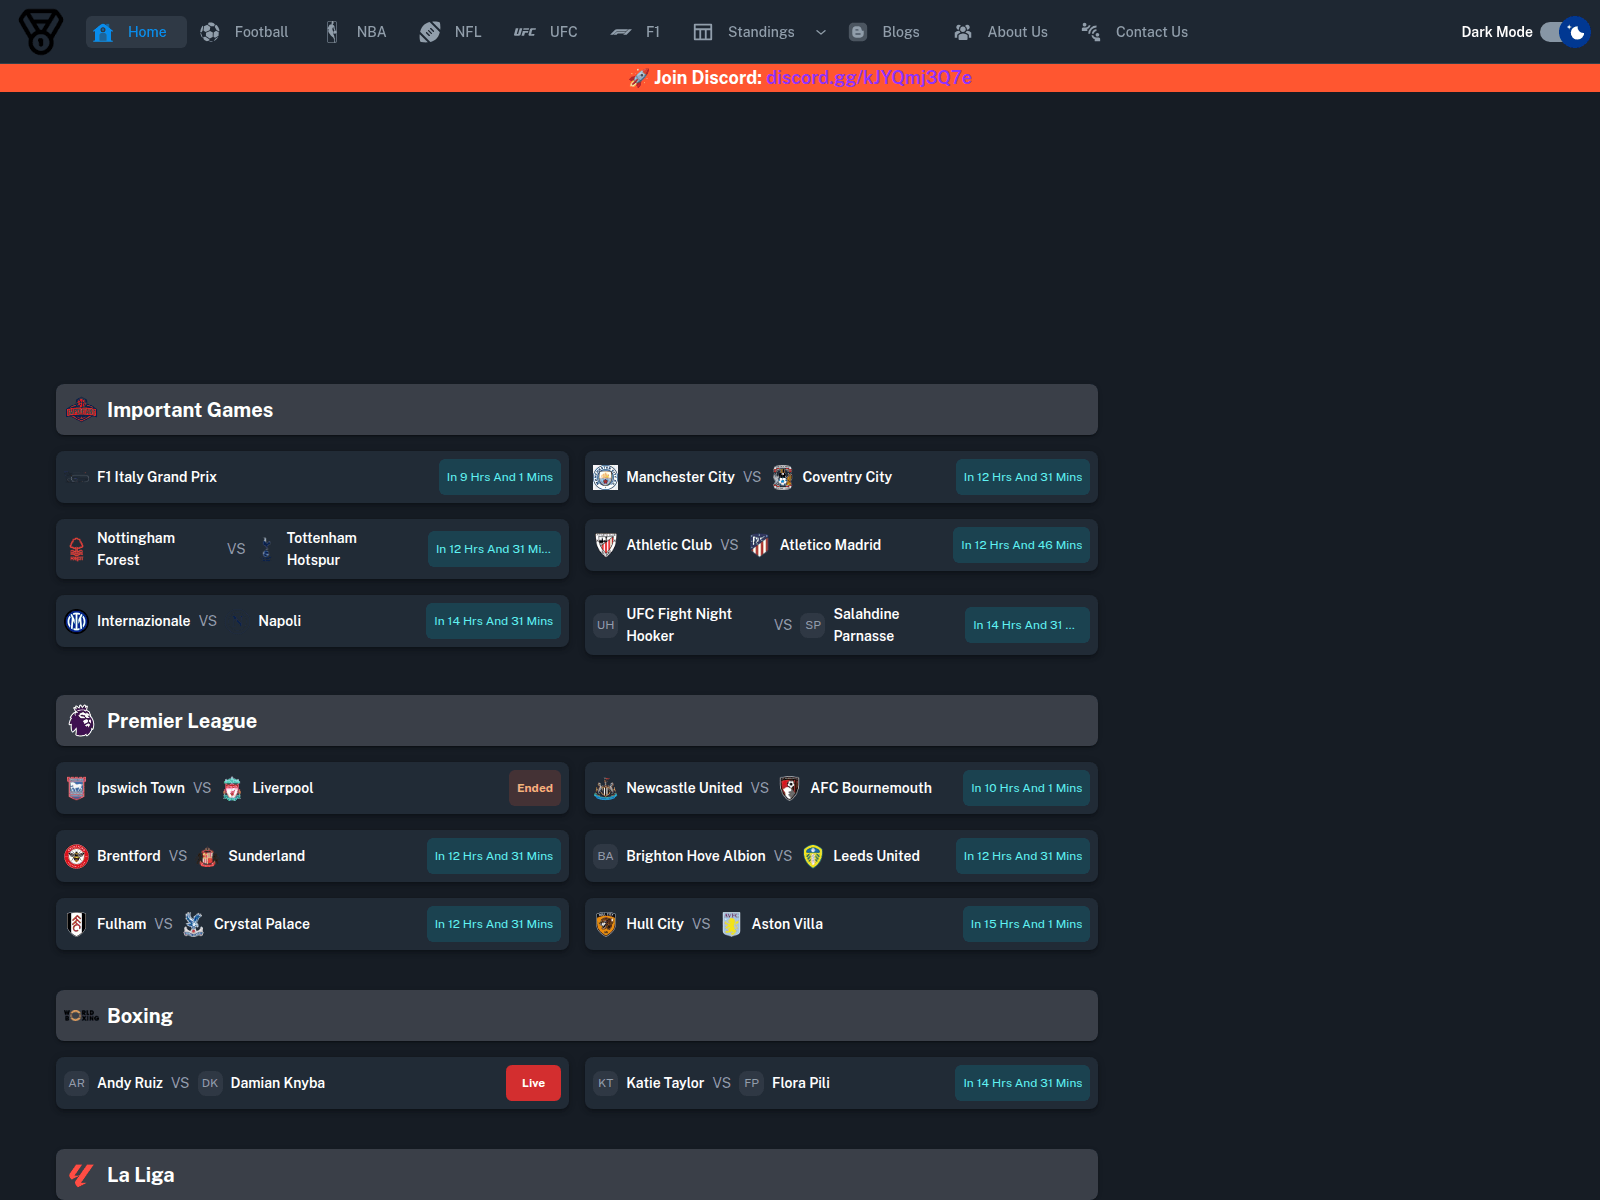Click the Blogs icon
The height and width of the screenshot is (1200, 1600).
click(x=858, y=32)
